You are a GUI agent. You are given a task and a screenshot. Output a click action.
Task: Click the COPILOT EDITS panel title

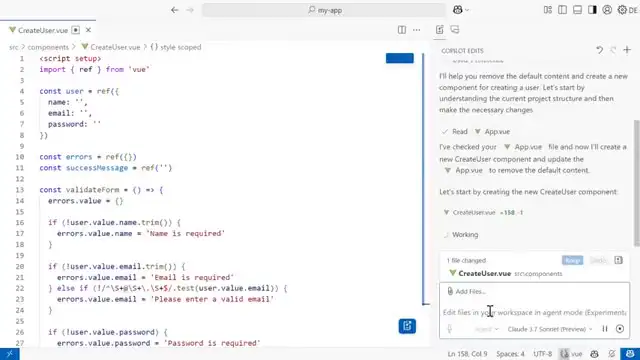[x=462, y=51]
